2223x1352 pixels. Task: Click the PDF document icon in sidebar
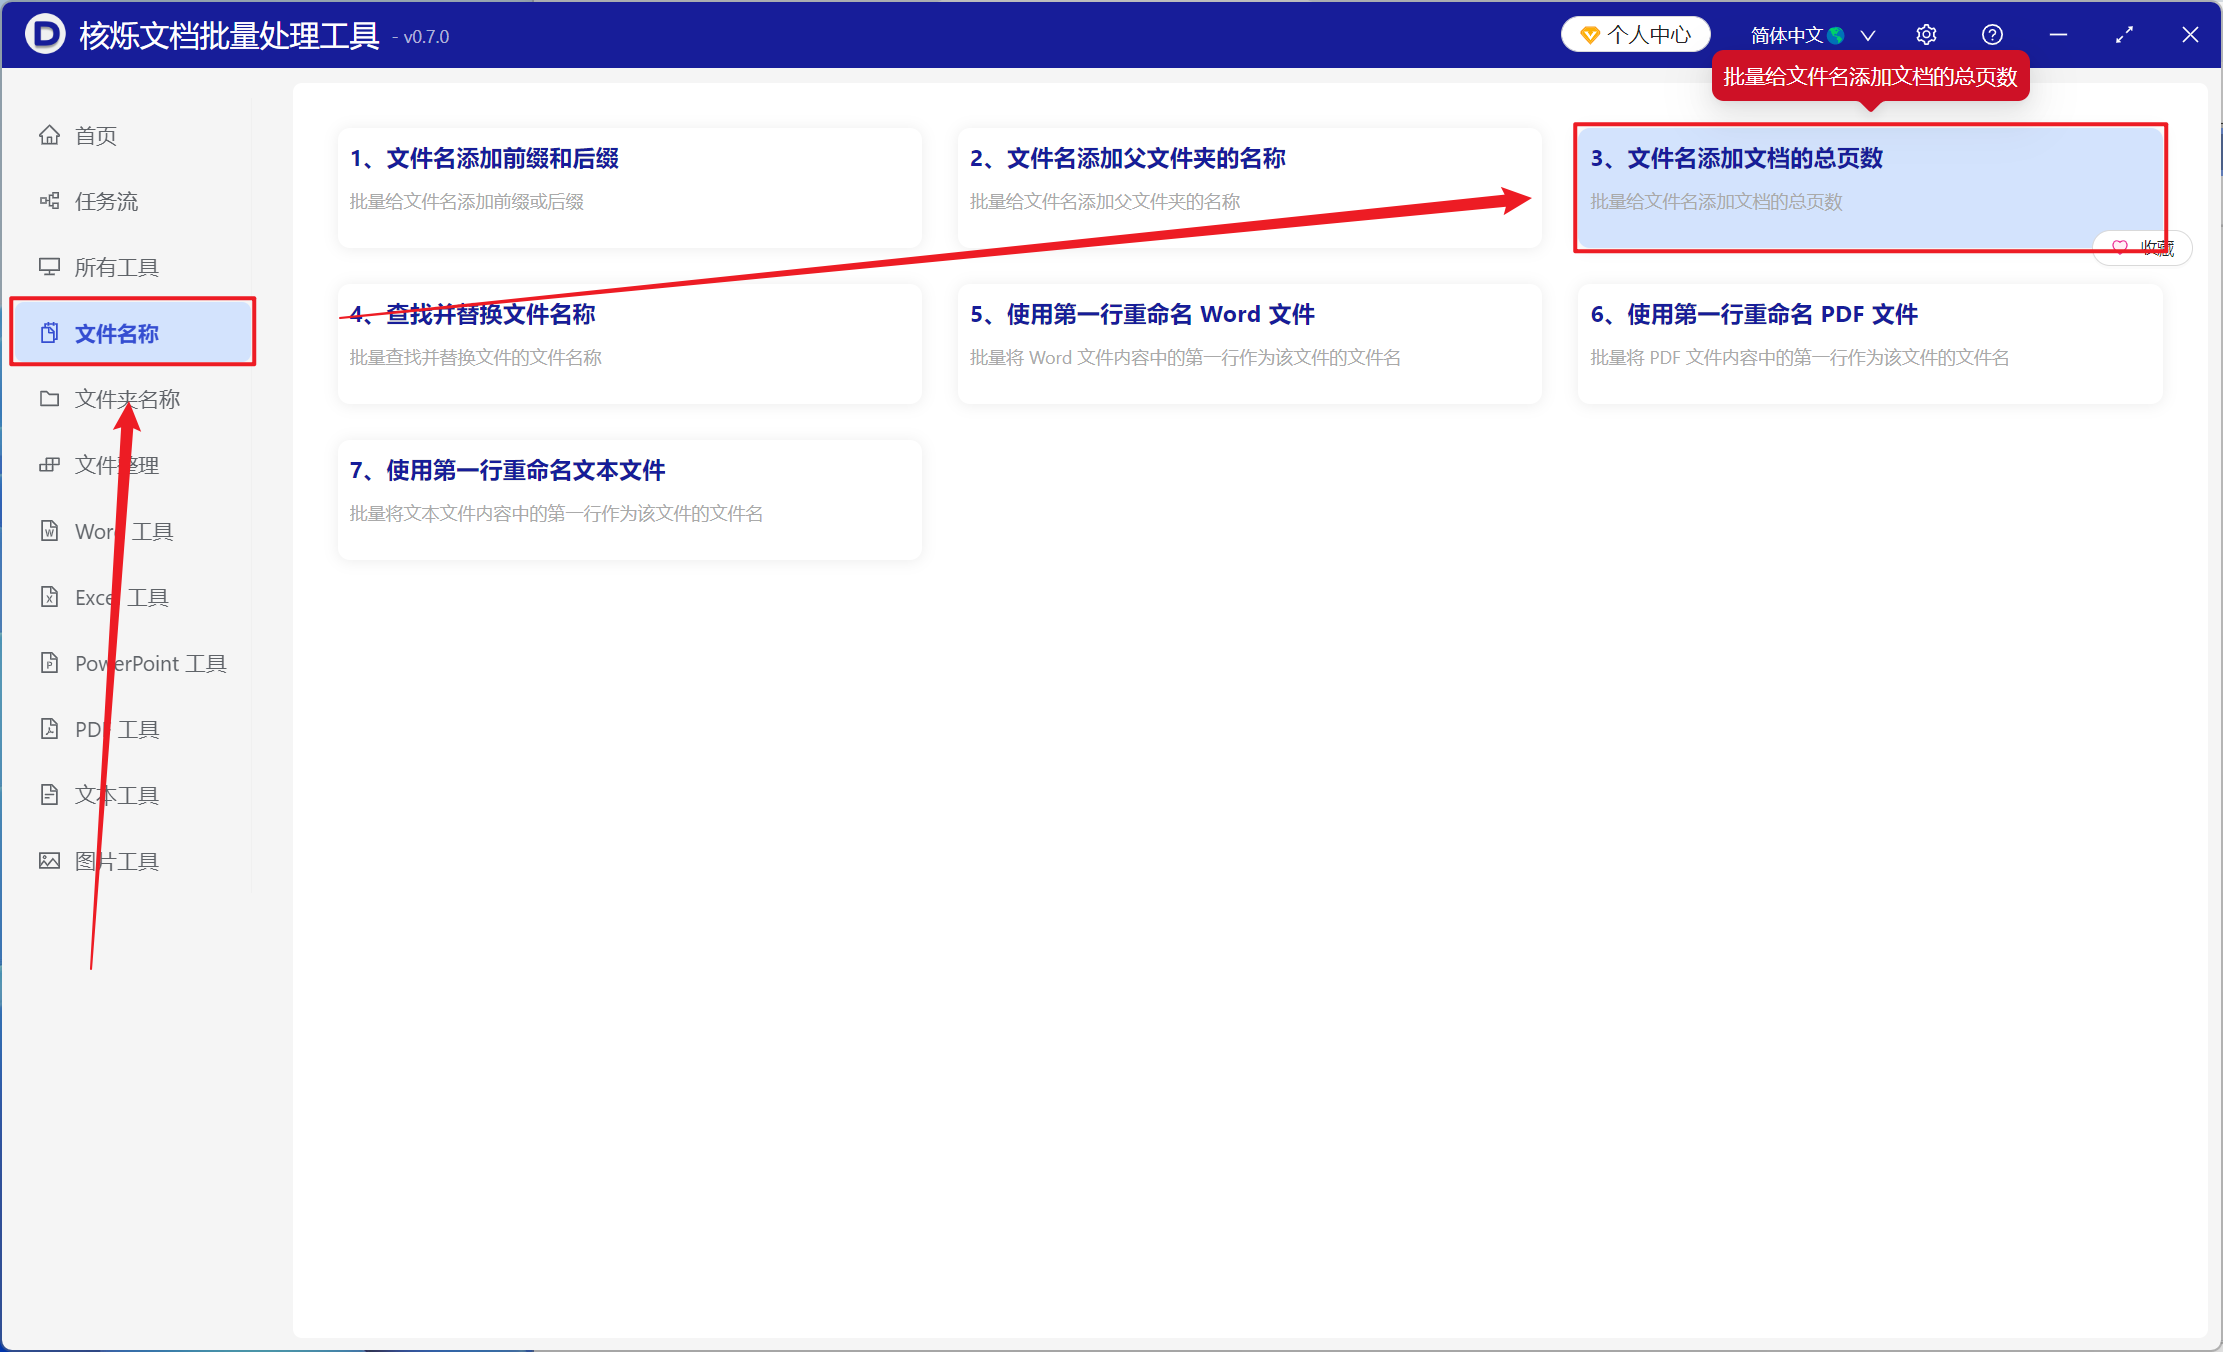click(x=49, y=729)
